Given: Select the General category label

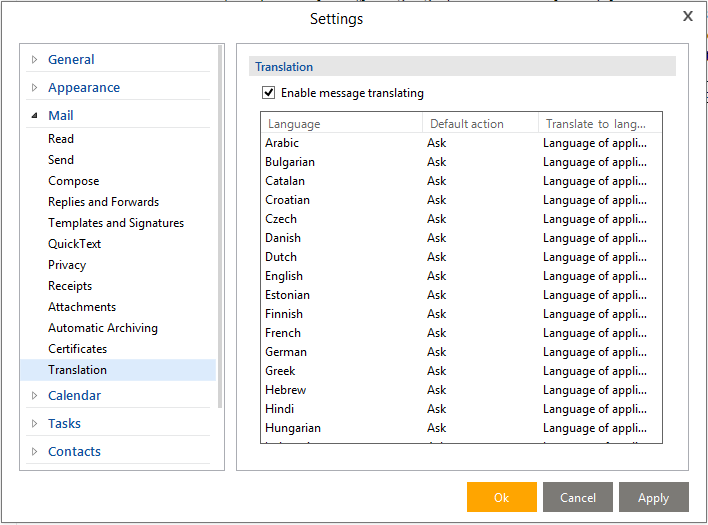Looking at the screenshot, I should coord(71,59).
